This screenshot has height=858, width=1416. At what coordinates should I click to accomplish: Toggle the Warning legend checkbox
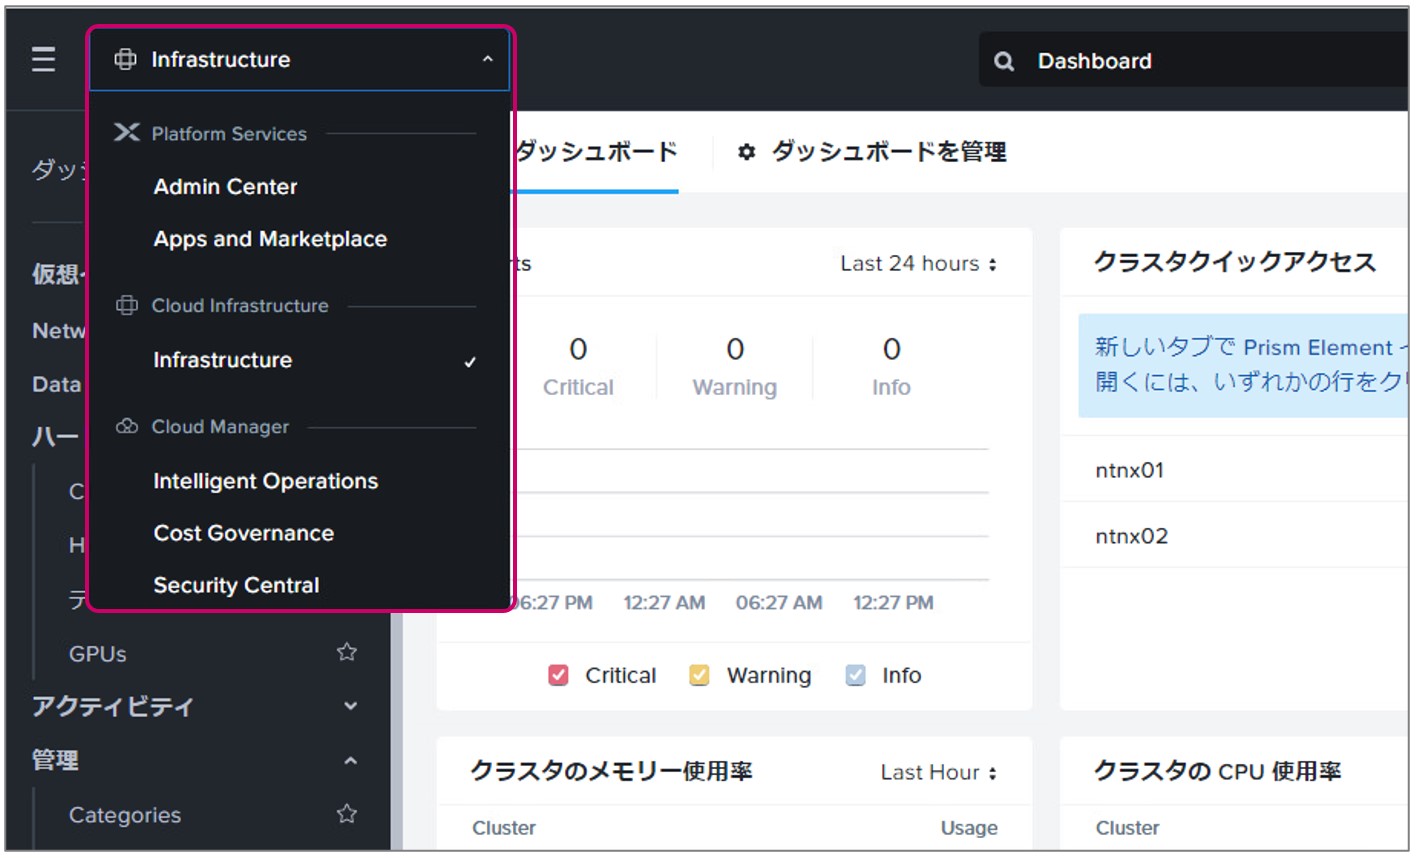(699, 675)
